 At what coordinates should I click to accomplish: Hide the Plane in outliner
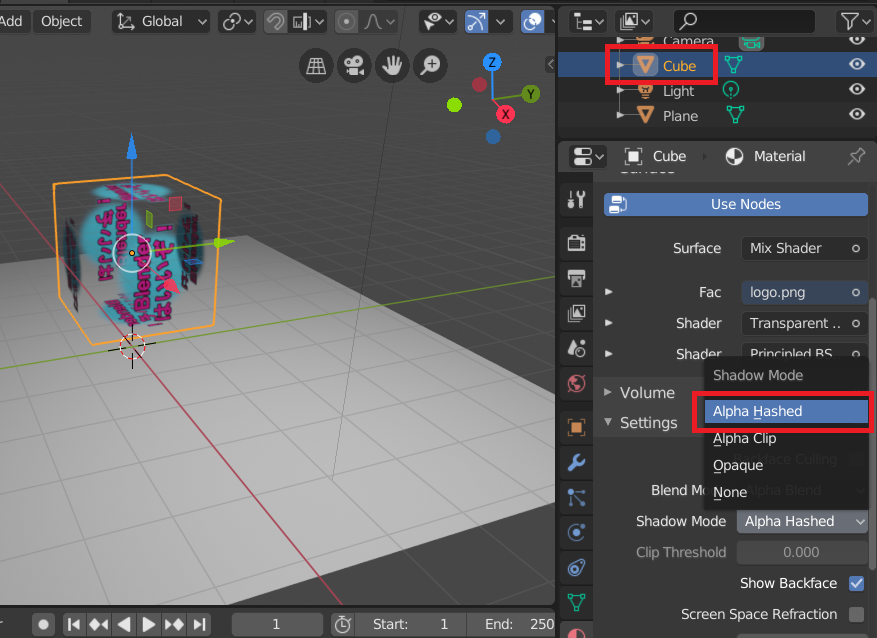coord(857,115)
